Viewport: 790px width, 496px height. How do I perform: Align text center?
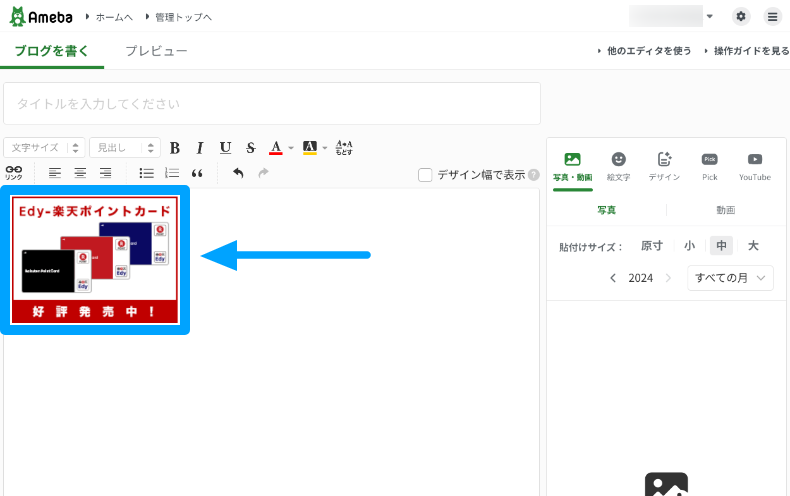coord(80,173)
